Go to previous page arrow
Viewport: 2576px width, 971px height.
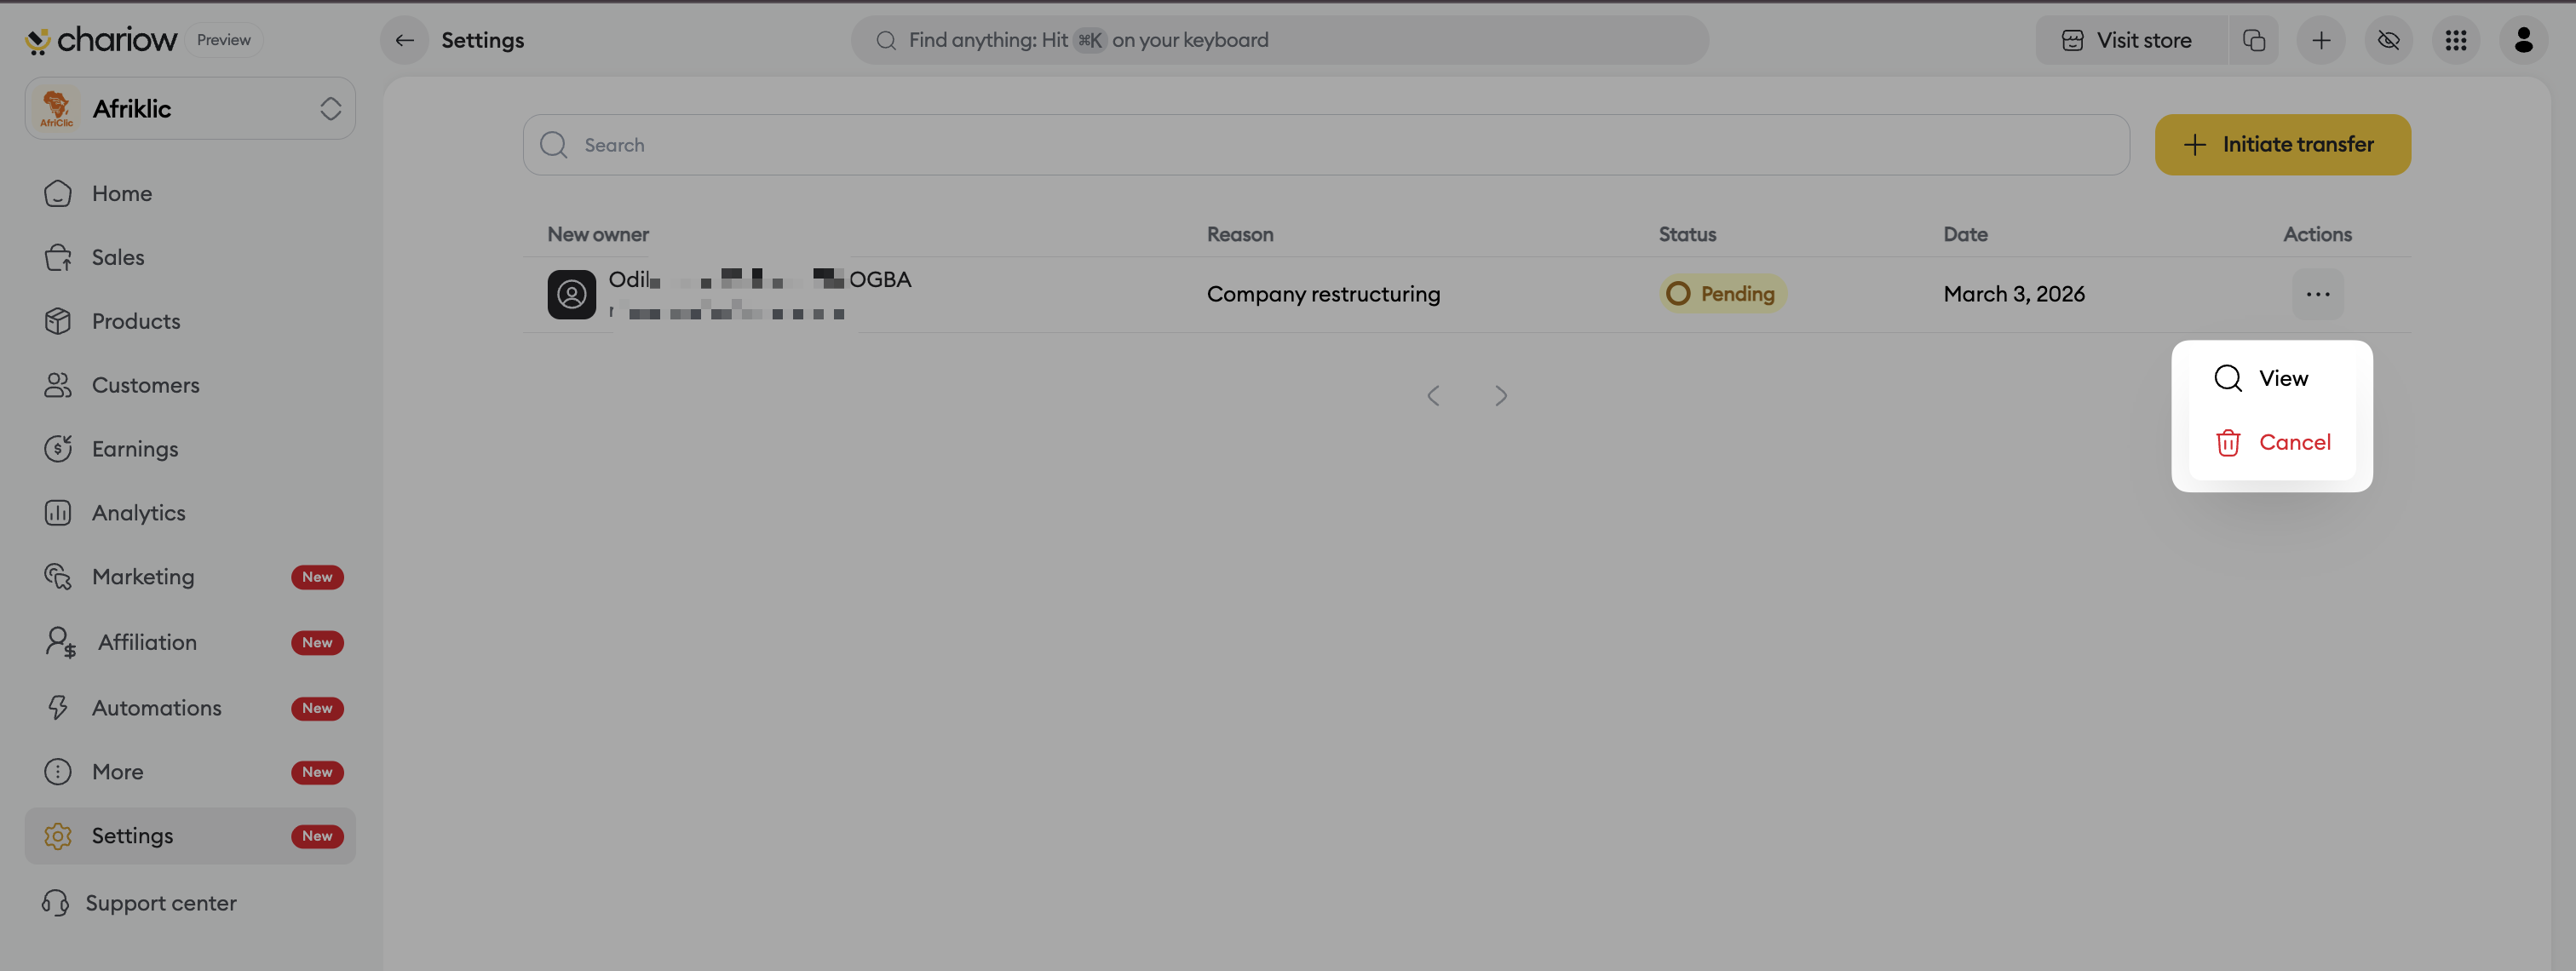[x=1433, y=396]
